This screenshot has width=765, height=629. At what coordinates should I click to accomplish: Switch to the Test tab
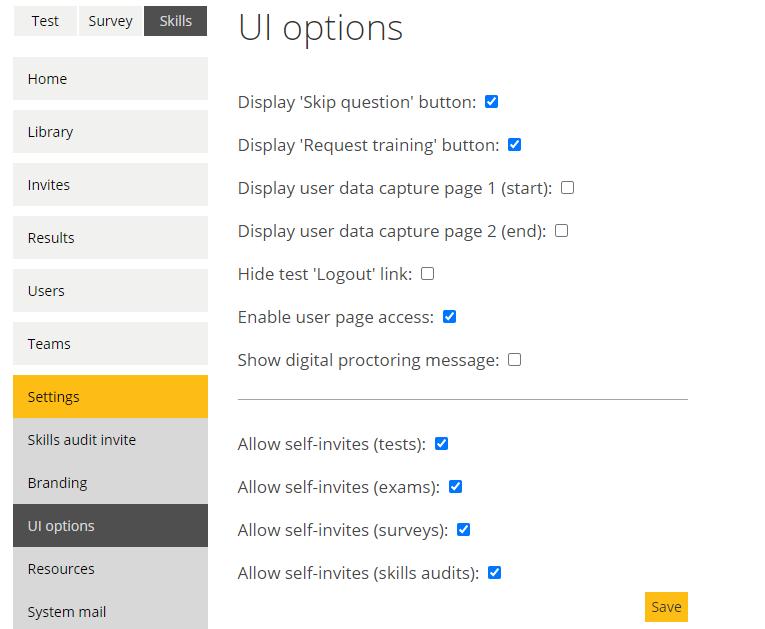pyautogui.click(x=45, y=21)
